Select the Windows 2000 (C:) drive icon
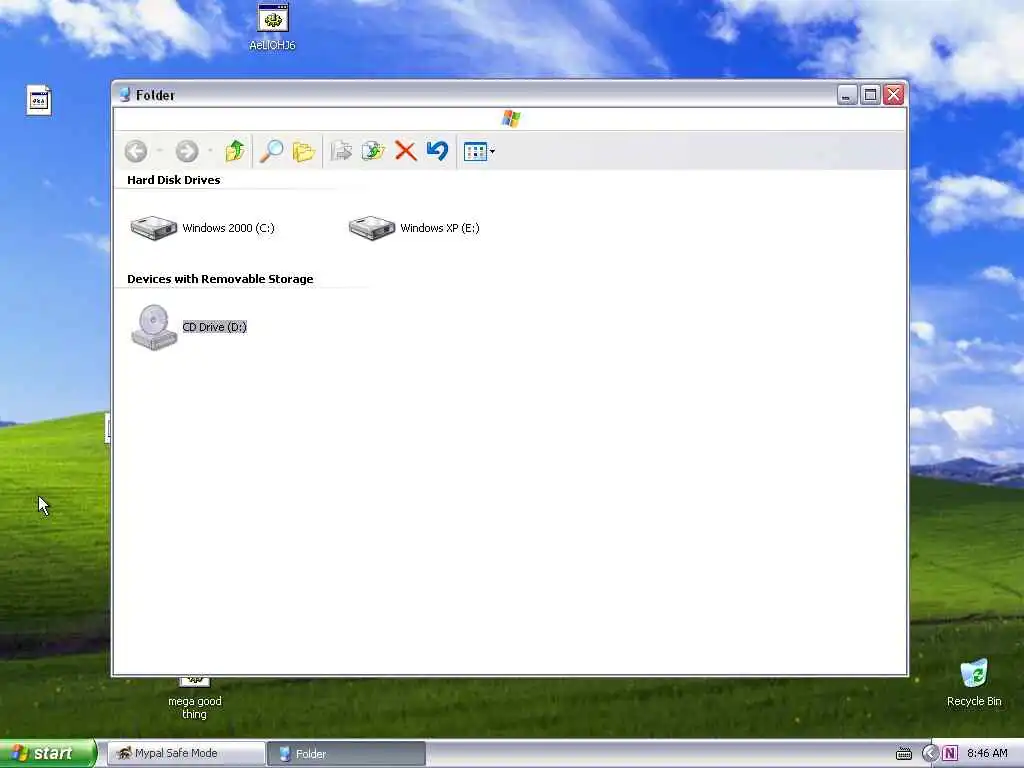 tap(153, 228)
